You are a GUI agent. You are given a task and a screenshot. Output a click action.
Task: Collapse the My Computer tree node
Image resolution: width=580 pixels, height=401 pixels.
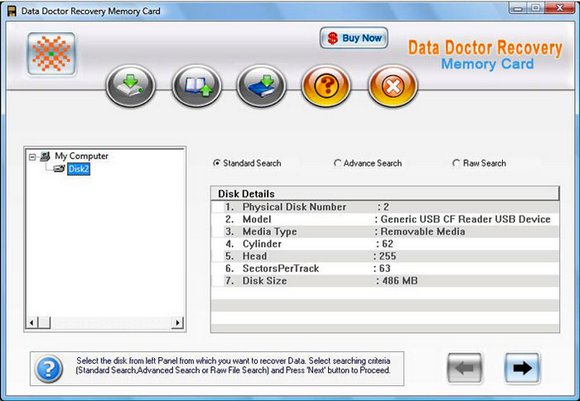(x=33, y=157)
